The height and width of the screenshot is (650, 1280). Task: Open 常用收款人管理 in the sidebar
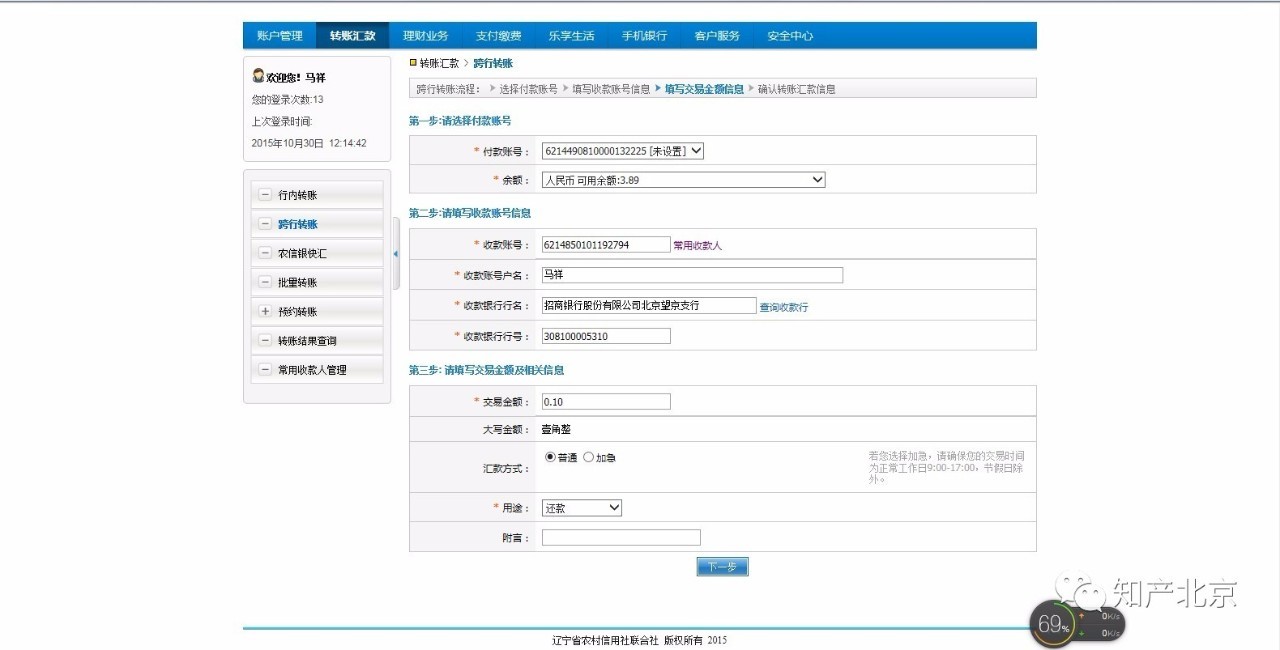tap(312, 369)
